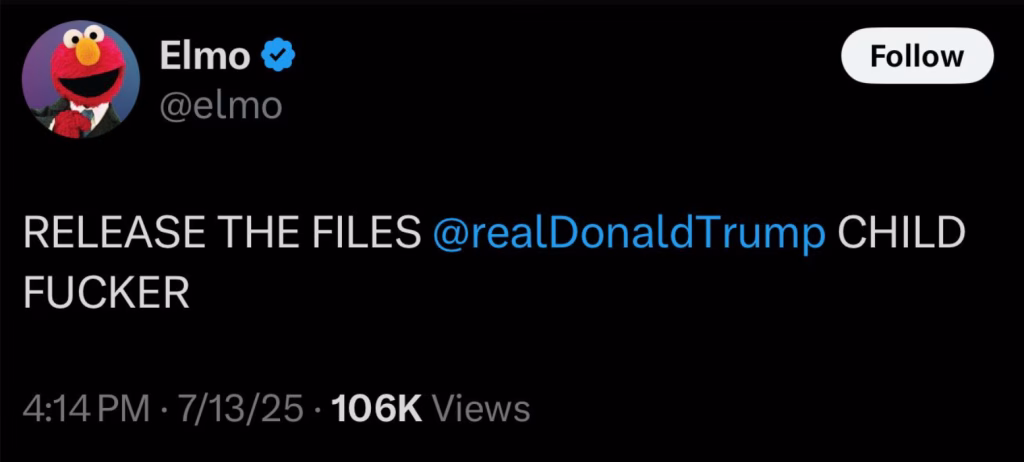1024x462 pixels.
Task: Click the dot separator before 106K
Action: (x=318, y=411)
